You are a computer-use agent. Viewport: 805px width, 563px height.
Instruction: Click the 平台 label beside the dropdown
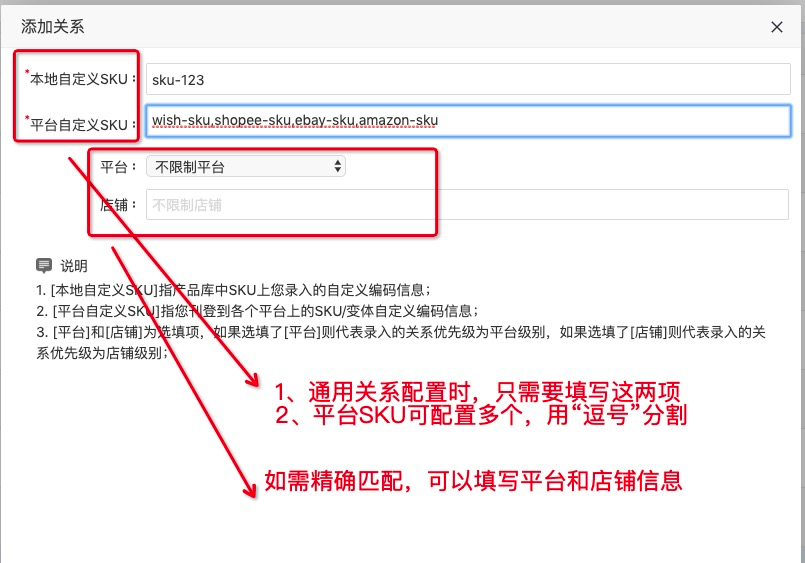point(116,167)
